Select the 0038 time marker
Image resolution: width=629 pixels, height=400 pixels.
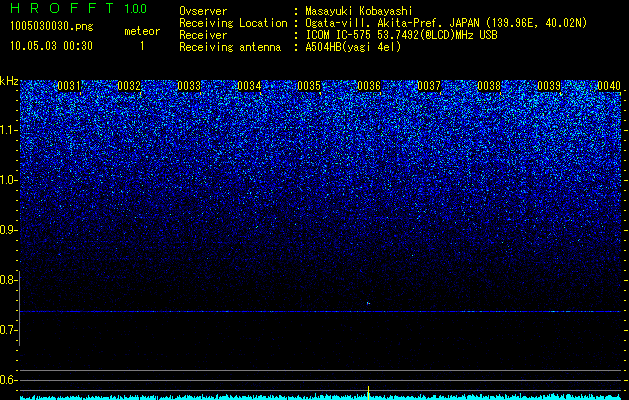click(489, 86)
